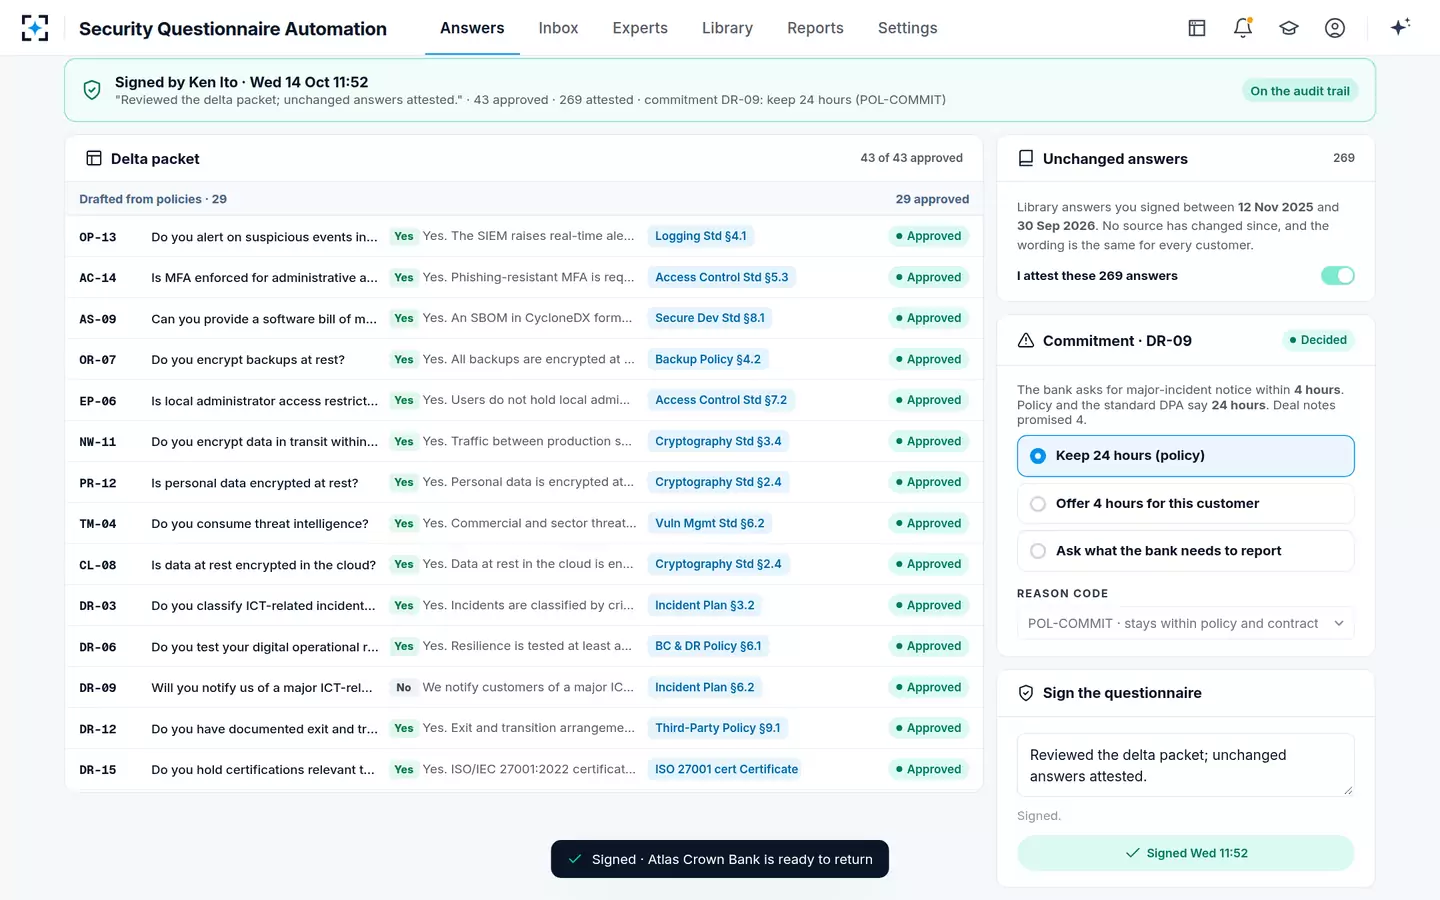The image size is (1440, 900).
Task: Open Secure Dev Std §8.1 source link
Action: 710,318
